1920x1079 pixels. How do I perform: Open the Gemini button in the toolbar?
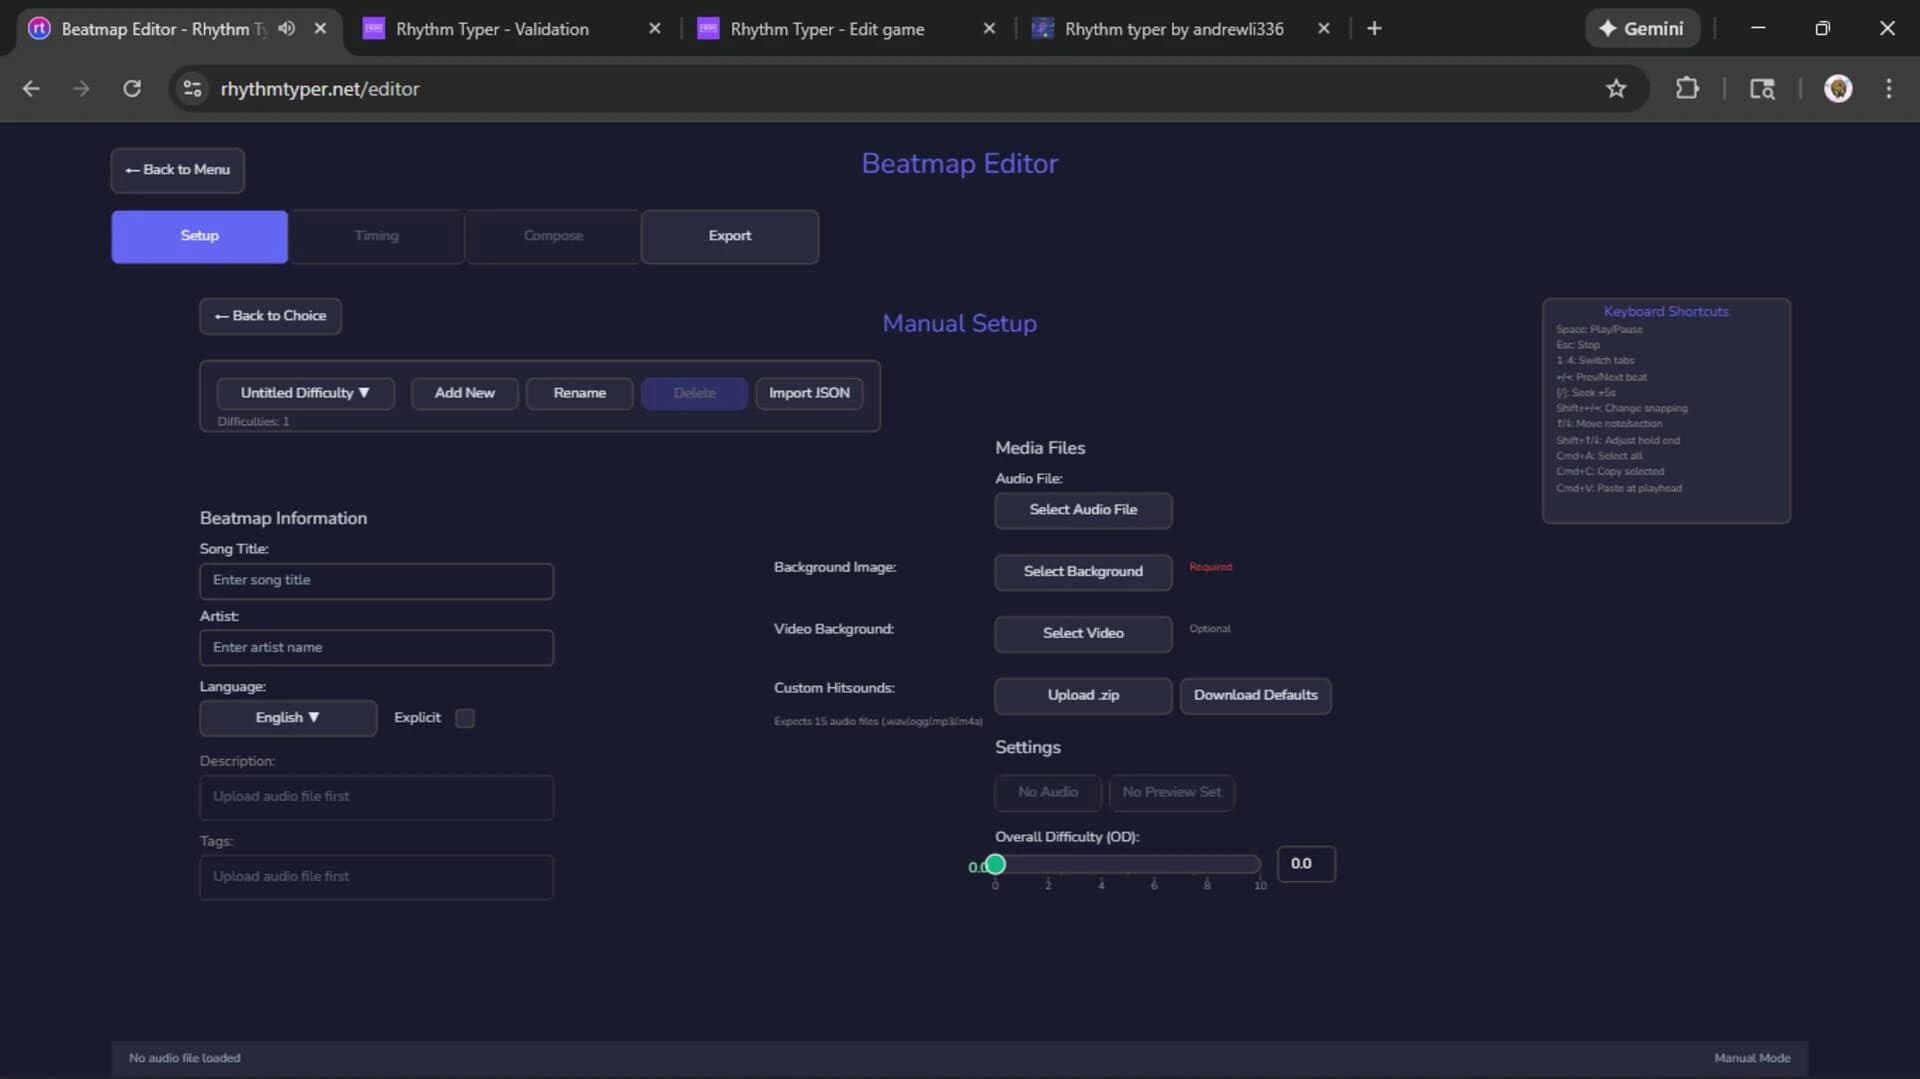pyautogui.click(x=1643, y=28)
